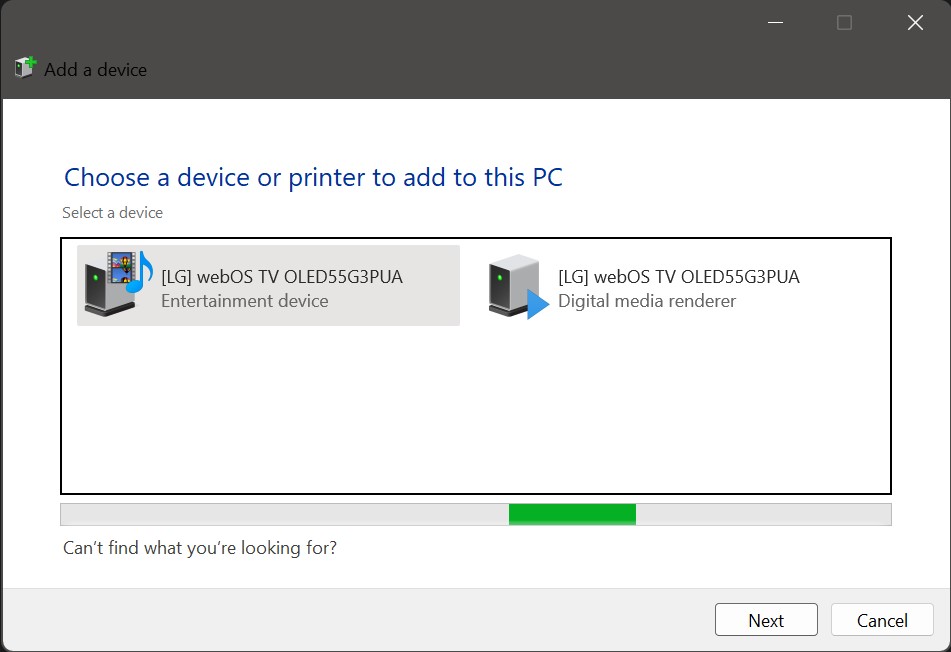Close the Add a device dialog

point(914,23)
